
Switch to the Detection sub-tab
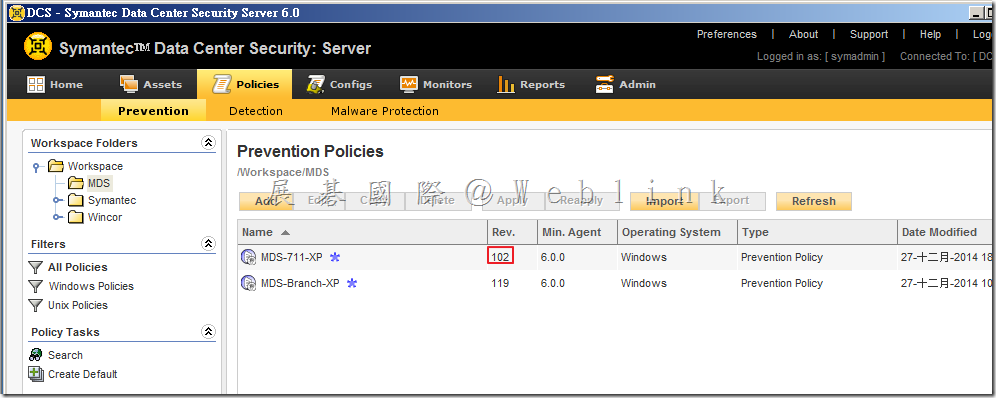(x=256, y=111)
